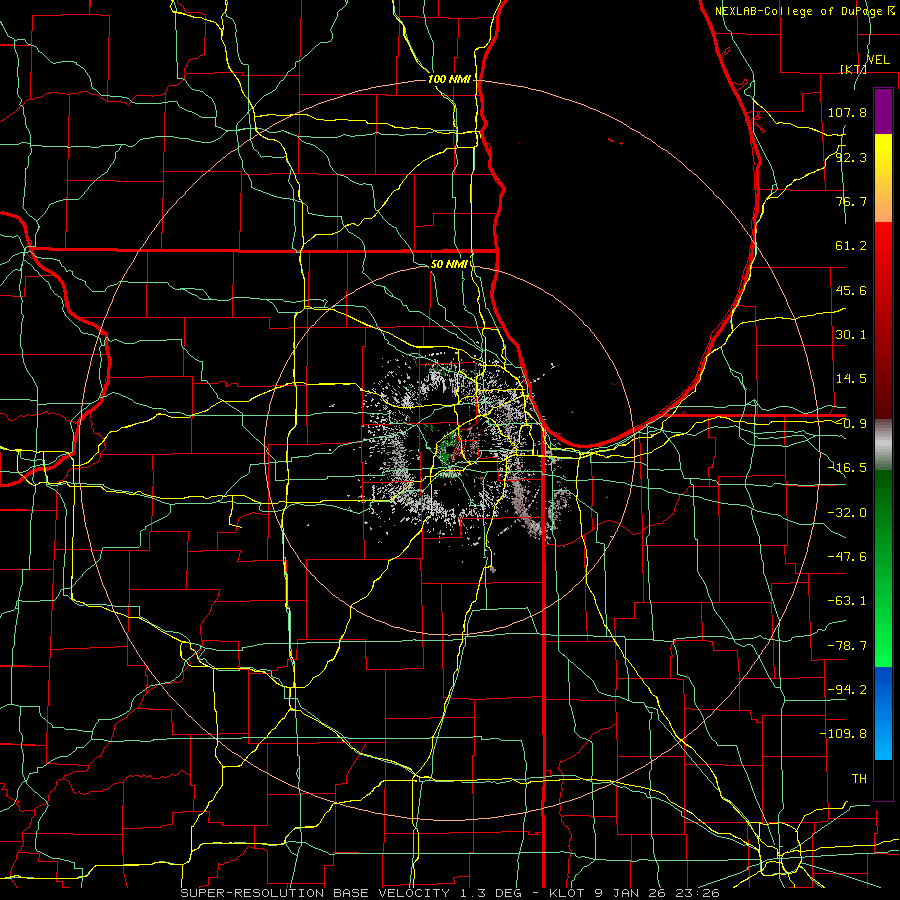
Task: Pick the blue segment of color bar
Action: (x=883, y=713)
